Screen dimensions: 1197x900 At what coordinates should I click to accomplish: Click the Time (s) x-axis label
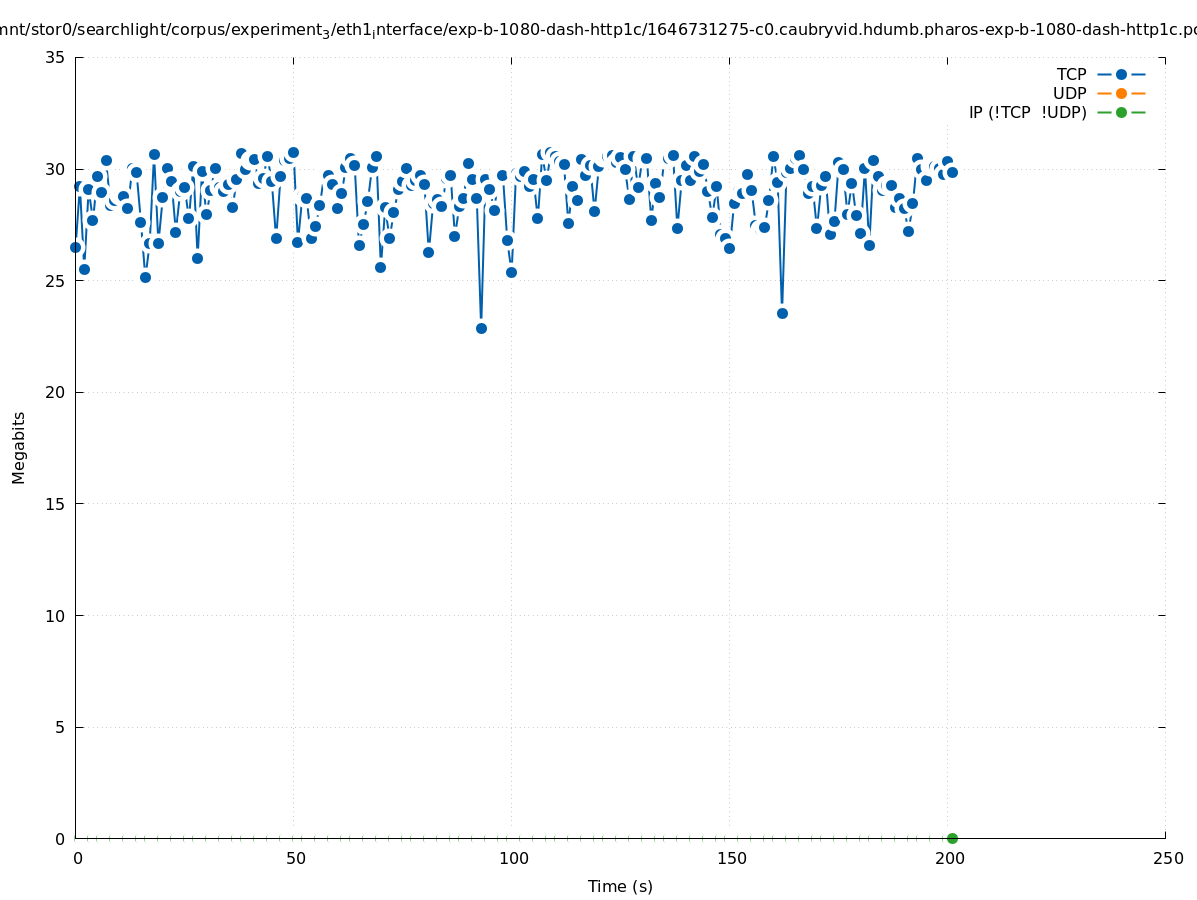click(x=620, y=886)
